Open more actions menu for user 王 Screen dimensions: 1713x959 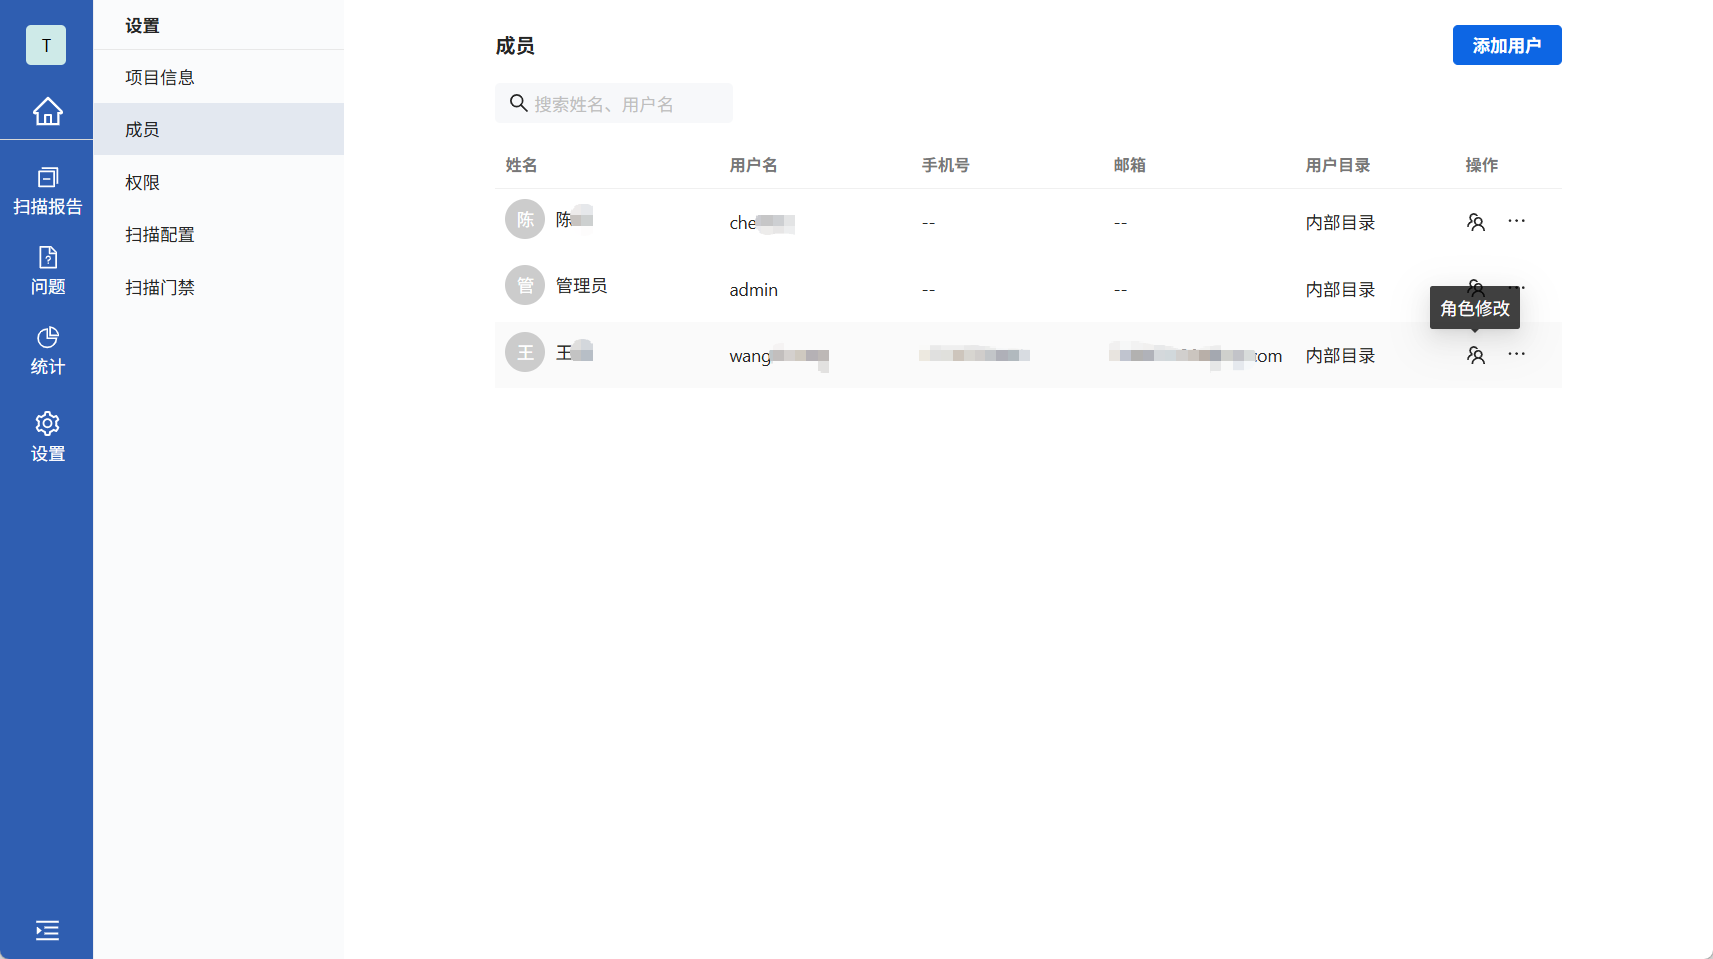coord(1517,354)
